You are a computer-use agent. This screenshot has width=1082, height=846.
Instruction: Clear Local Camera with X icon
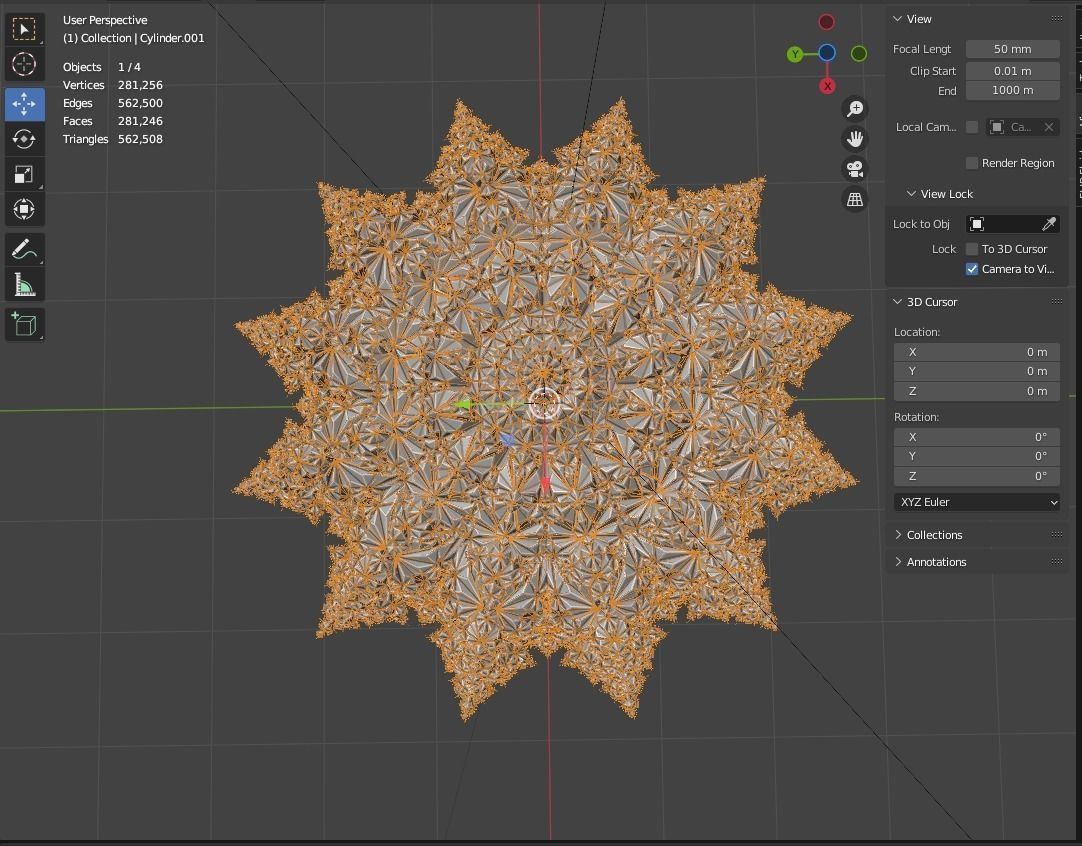click(1049, 127)
